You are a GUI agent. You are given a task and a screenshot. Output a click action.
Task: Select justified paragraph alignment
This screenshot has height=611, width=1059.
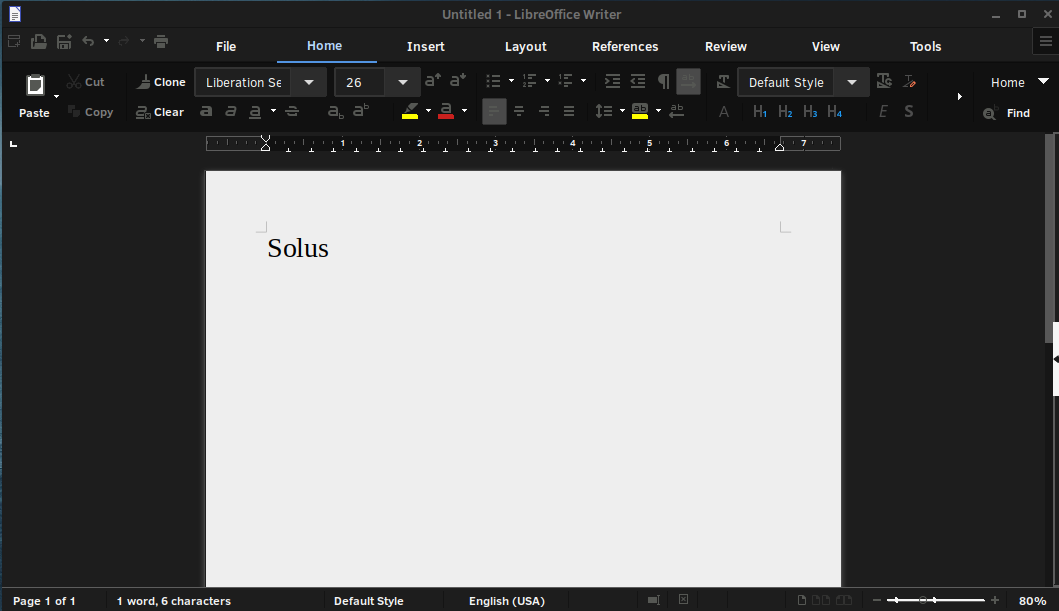pyautogui.click(x=569, y=111)
